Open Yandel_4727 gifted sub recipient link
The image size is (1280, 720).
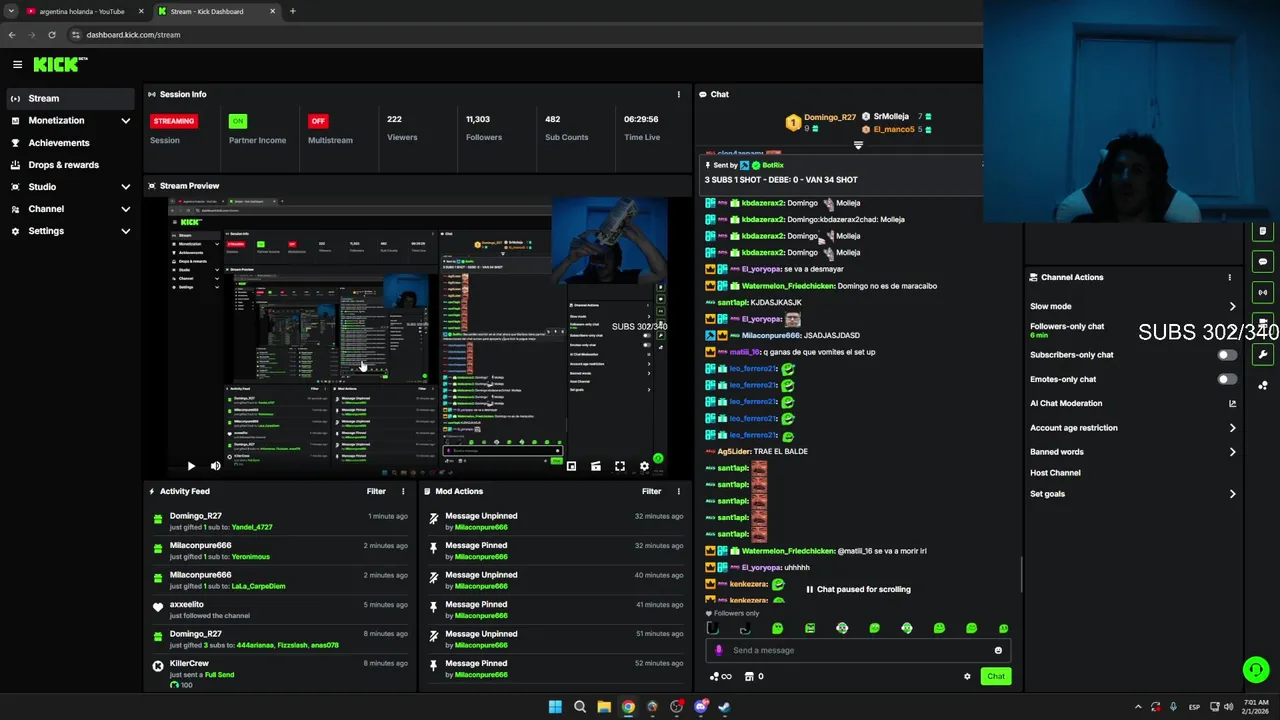252,527
